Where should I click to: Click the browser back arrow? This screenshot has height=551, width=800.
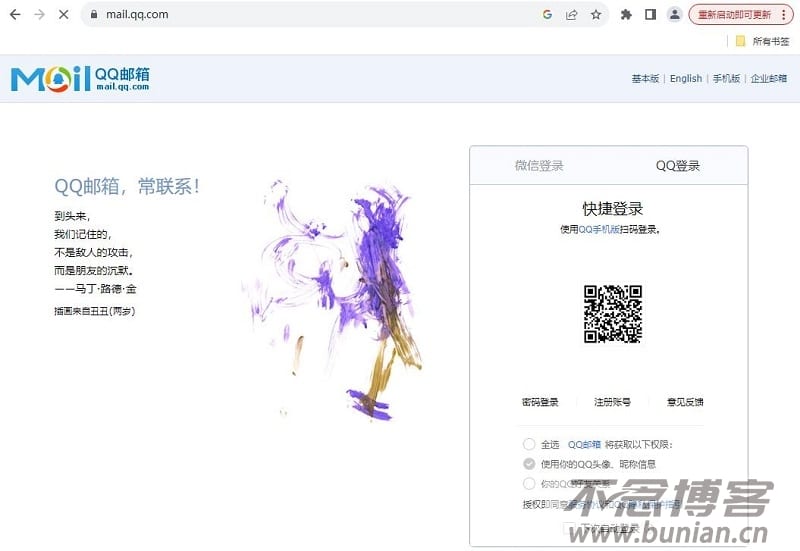(15, 15)
